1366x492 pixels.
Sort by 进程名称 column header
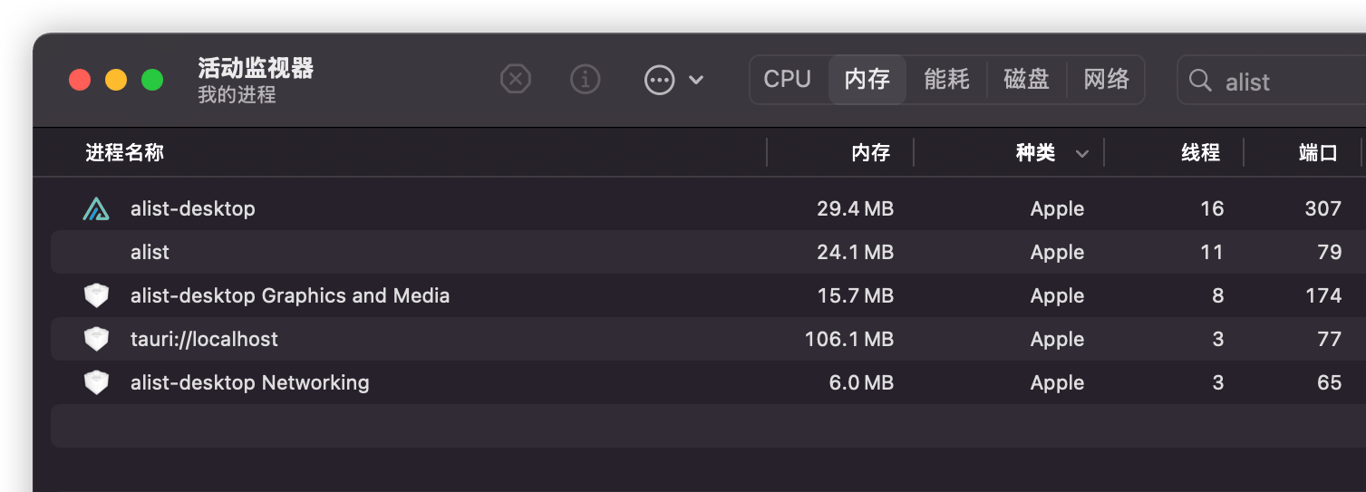[125, 153]
